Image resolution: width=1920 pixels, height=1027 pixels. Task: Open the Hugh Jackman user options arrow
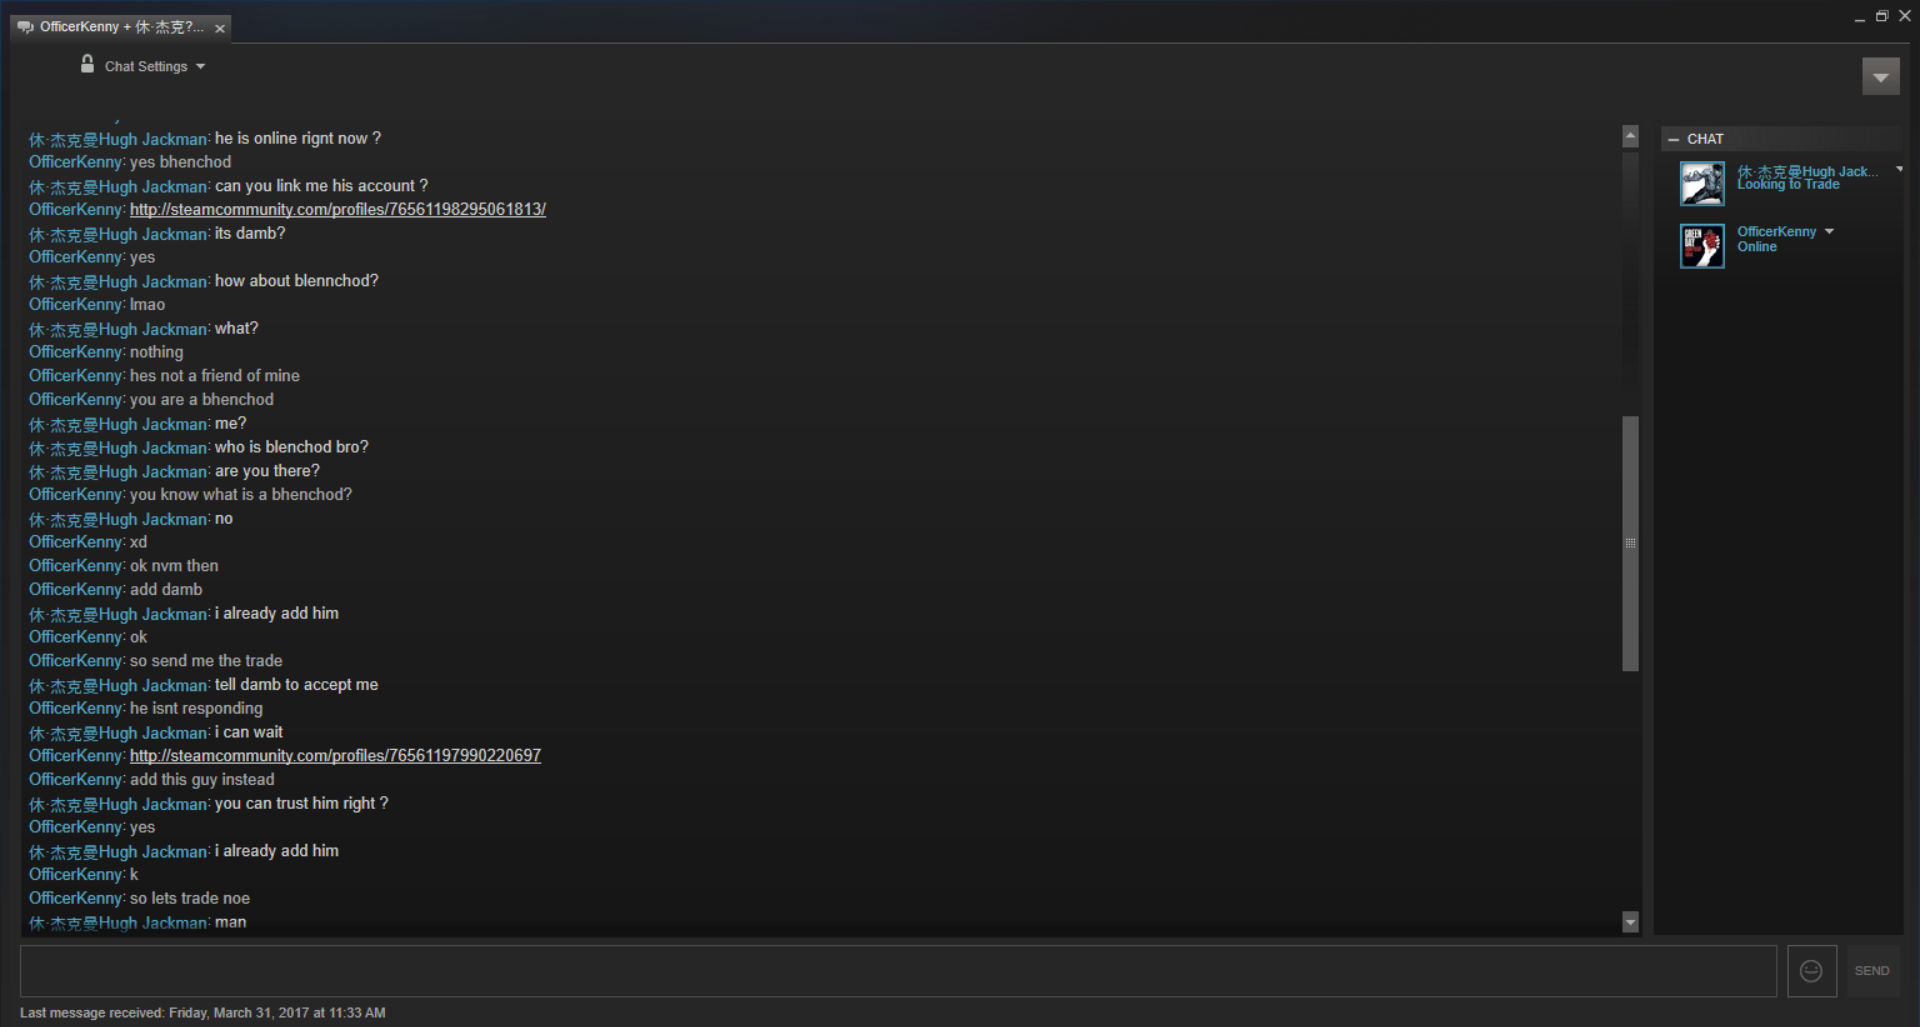coord(1898,169)
